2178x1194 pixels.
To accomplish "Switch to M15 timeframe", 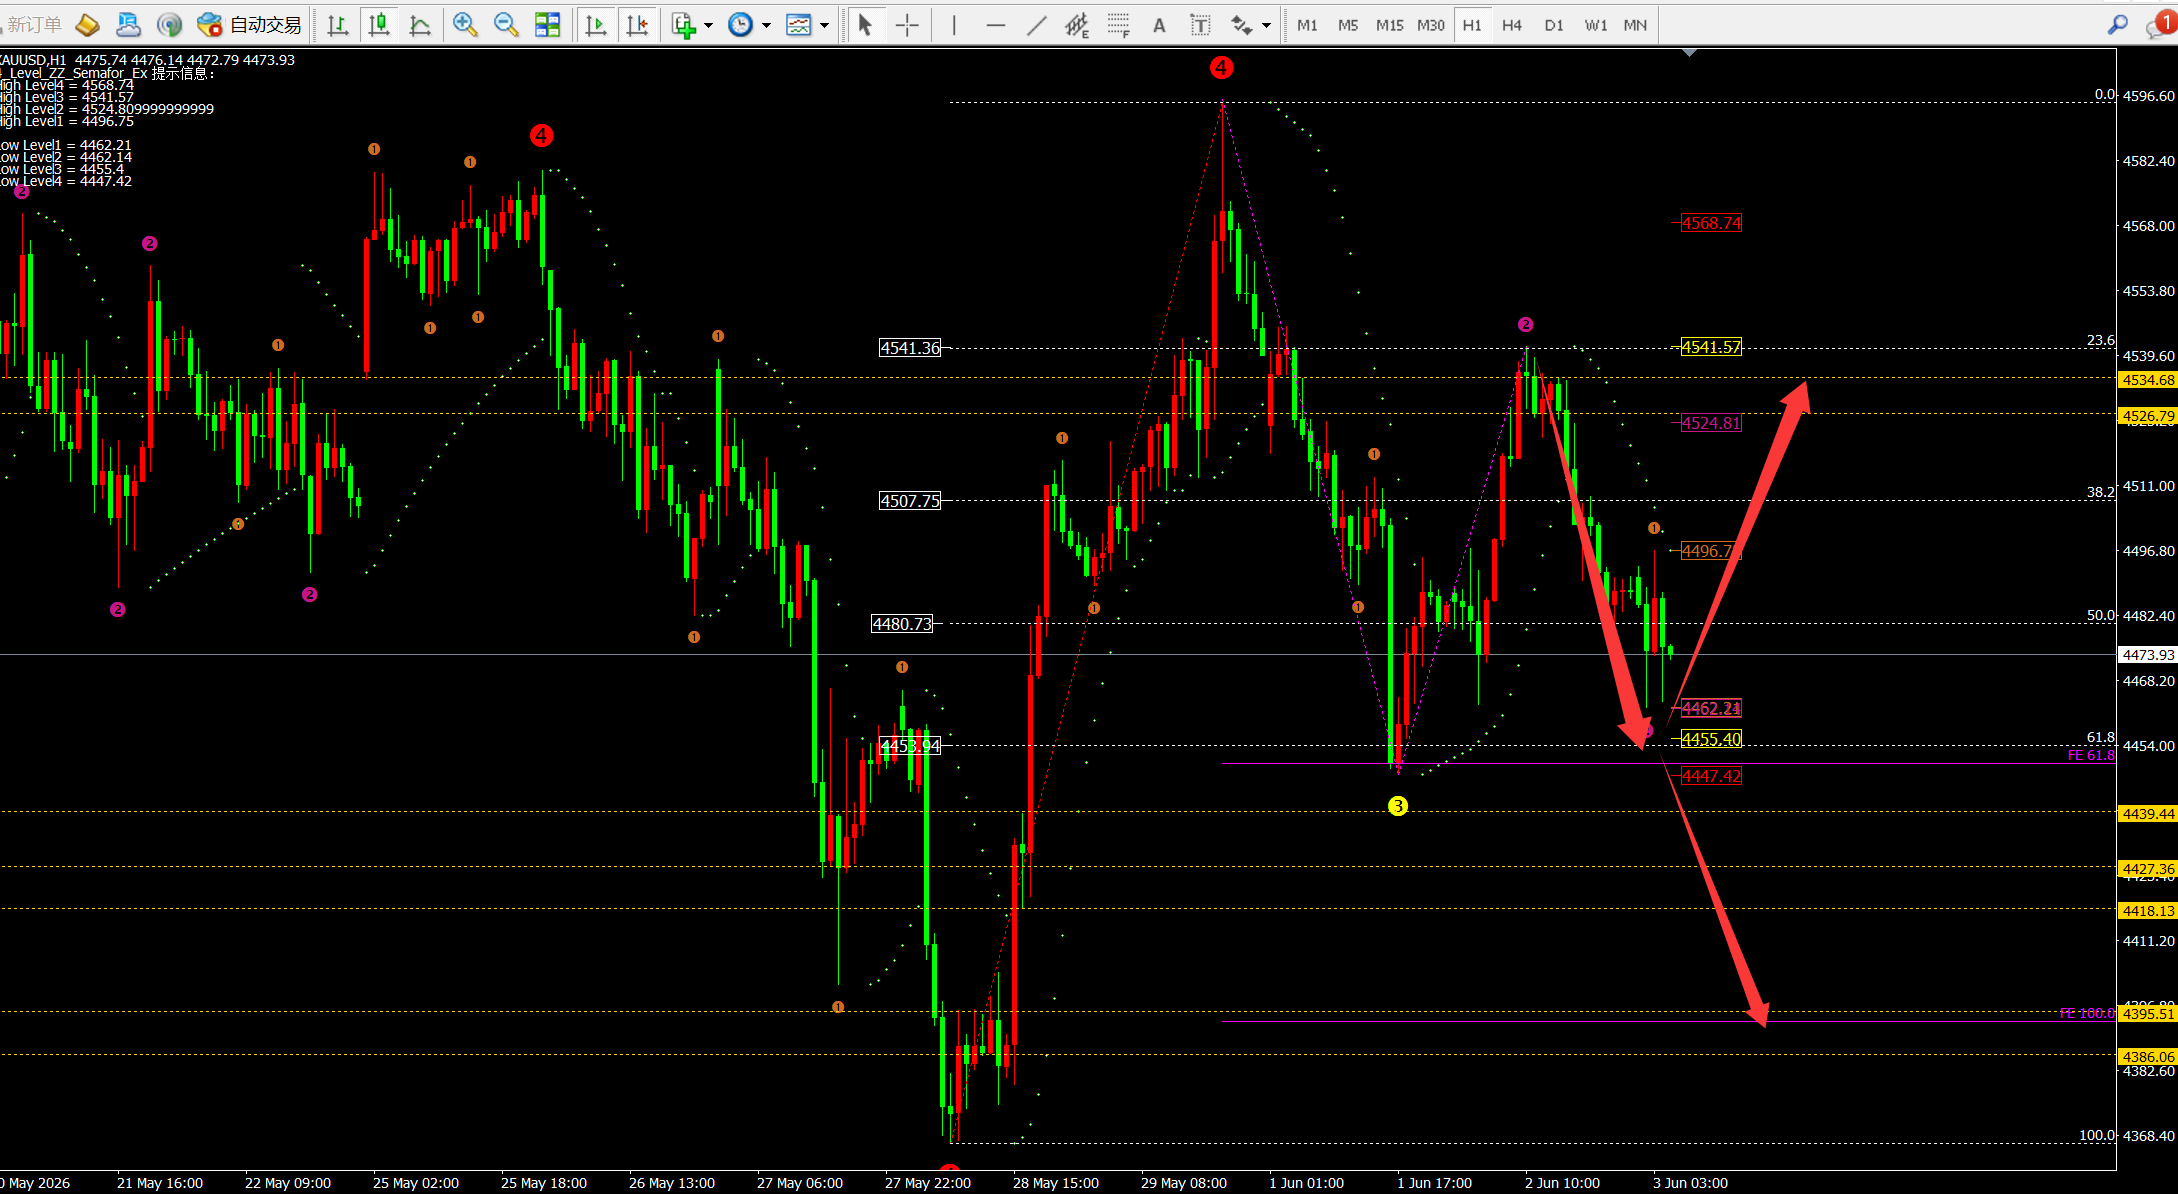I will pos(1389,25).
